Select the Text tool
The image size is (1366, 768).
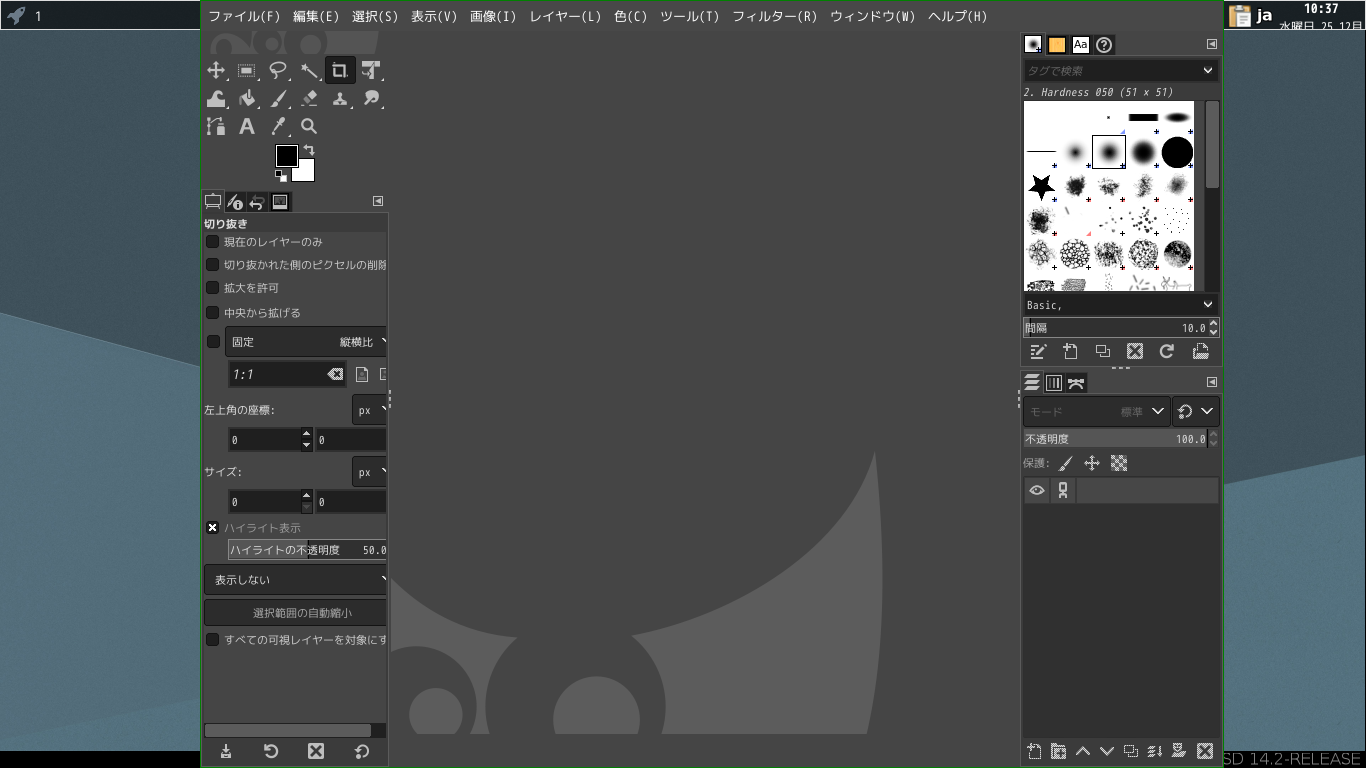(x=247, y=126)
